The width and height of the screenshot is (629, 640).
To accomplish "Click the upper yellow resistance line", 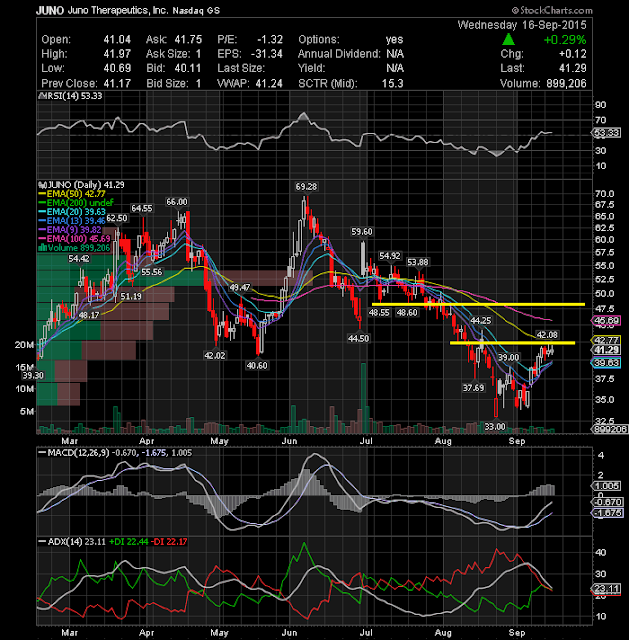I will (478, 304).
